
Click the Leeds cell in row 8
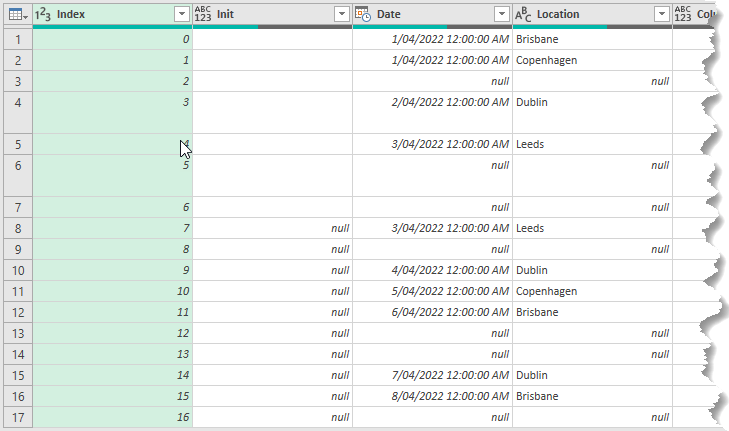click(x=592, y=228)
